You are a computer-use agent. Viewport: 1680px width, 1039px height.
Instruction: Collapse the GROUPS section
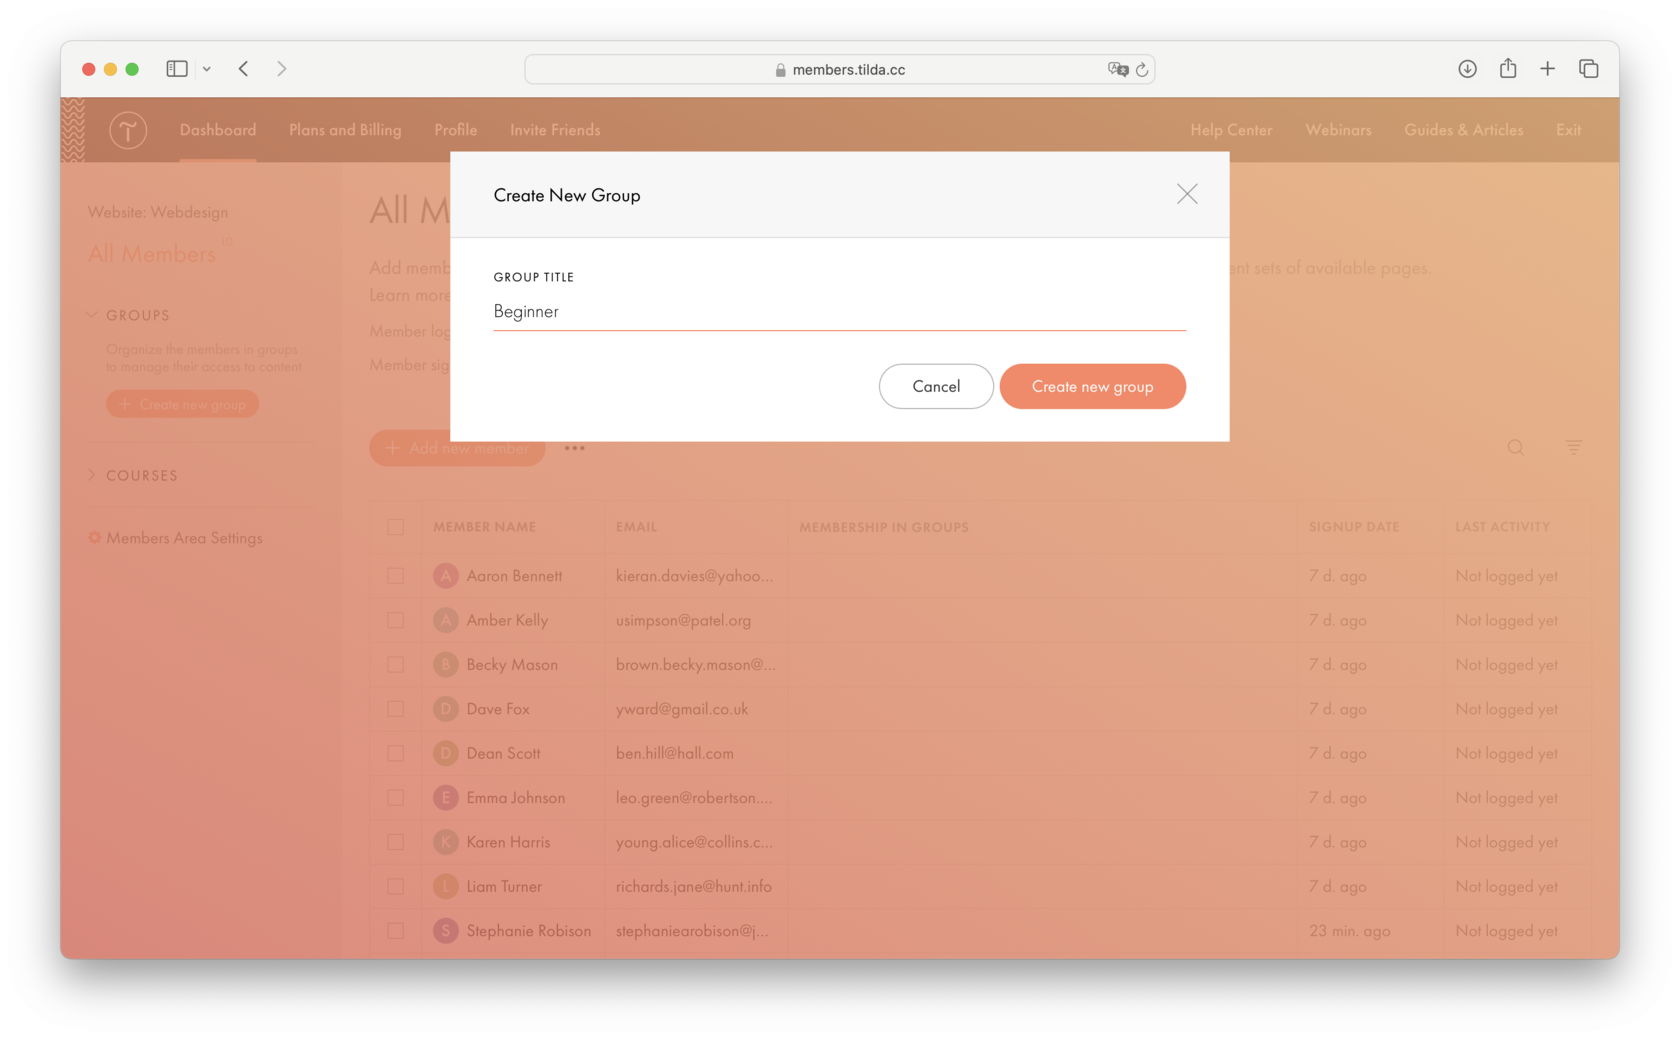[x=91, y=314]
